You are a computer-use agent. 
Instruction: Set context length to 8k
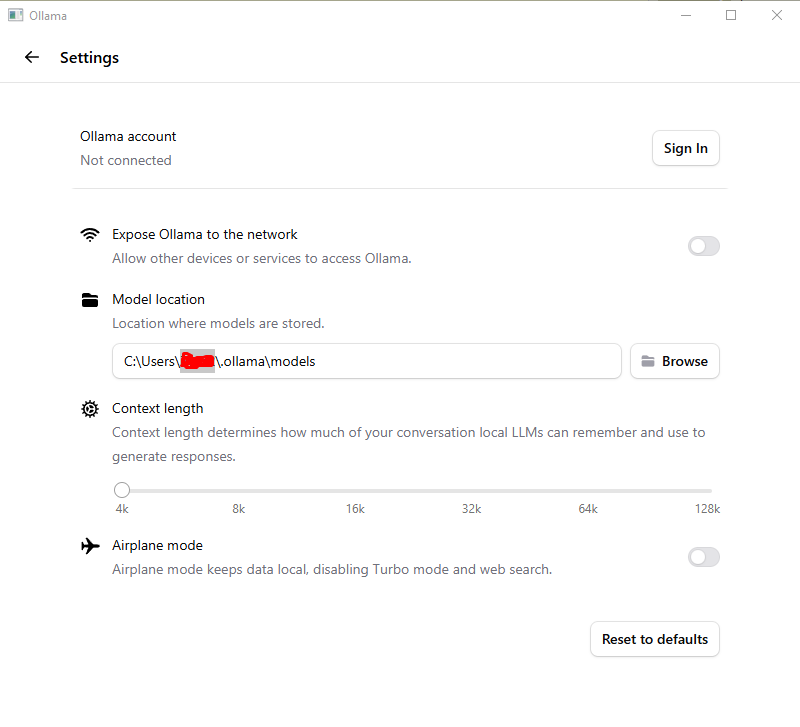(239, 509)
